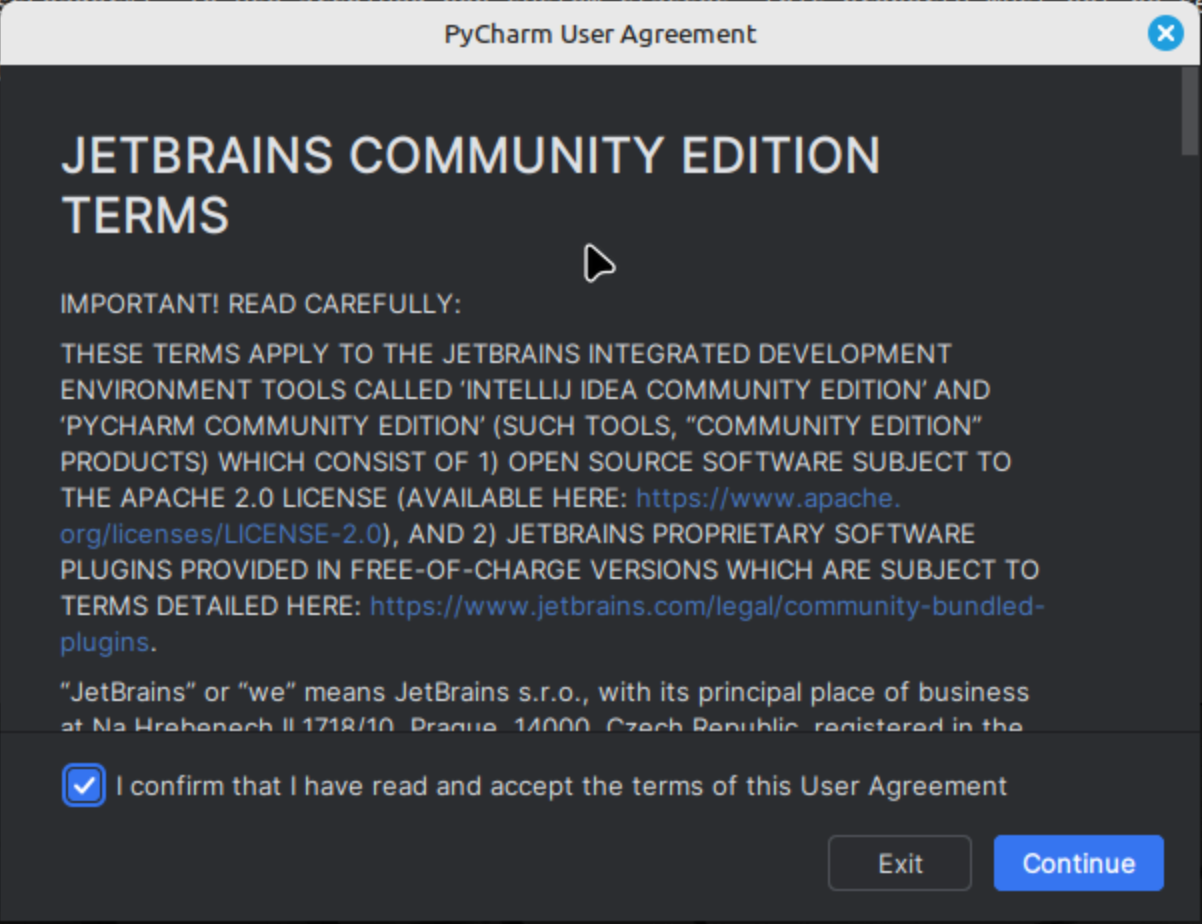The height and width of the screenshot is (924, 1202).
Task: Click the blue Continue button to proceed
Action: coord(1077,862)
